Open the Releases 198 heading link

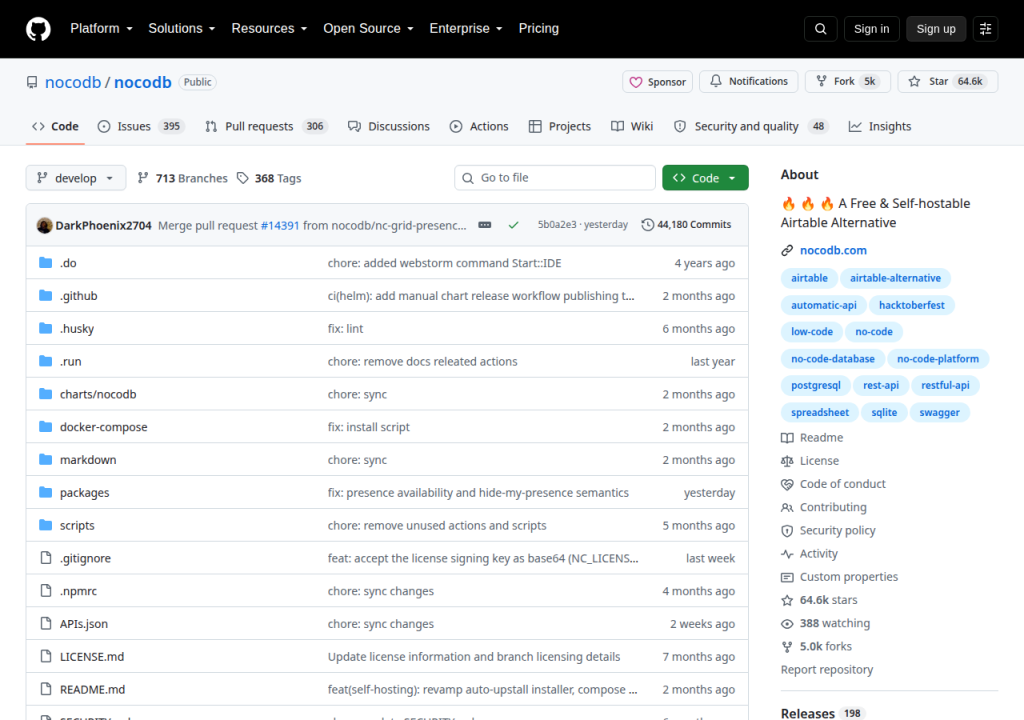coord(821,713)
